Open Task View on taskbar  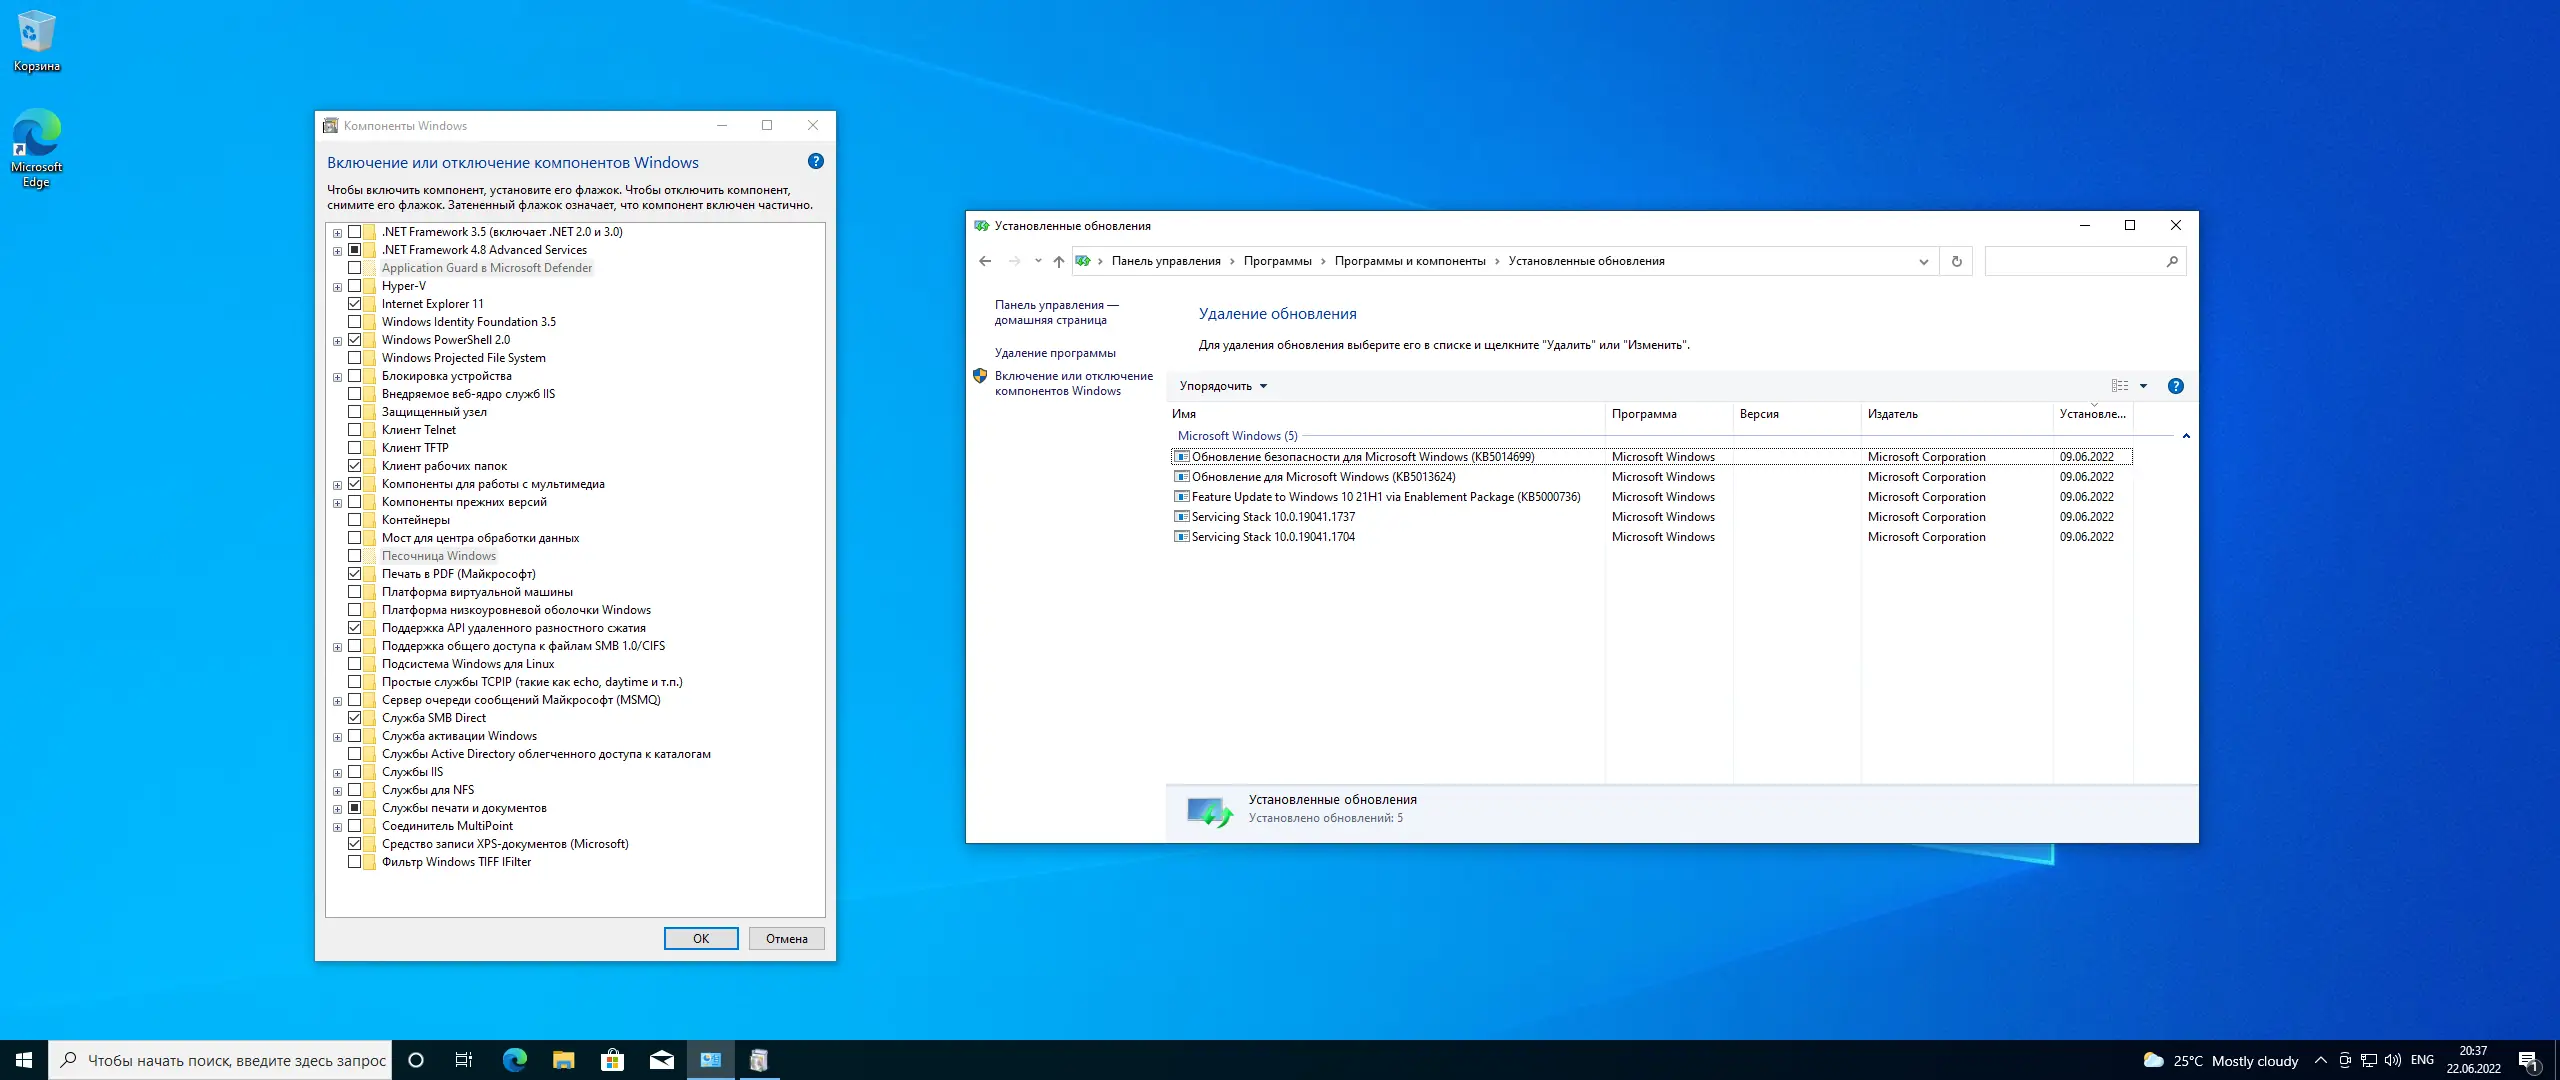point(464,1060)
